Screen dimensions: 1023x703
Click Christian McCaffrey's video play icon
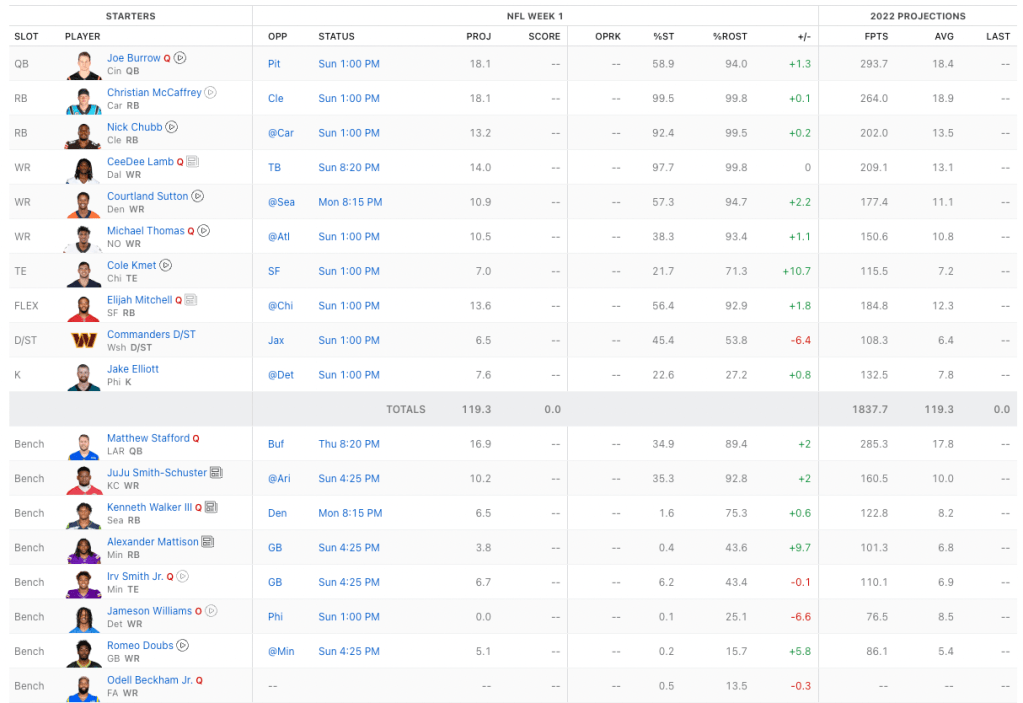pos(210,93)
